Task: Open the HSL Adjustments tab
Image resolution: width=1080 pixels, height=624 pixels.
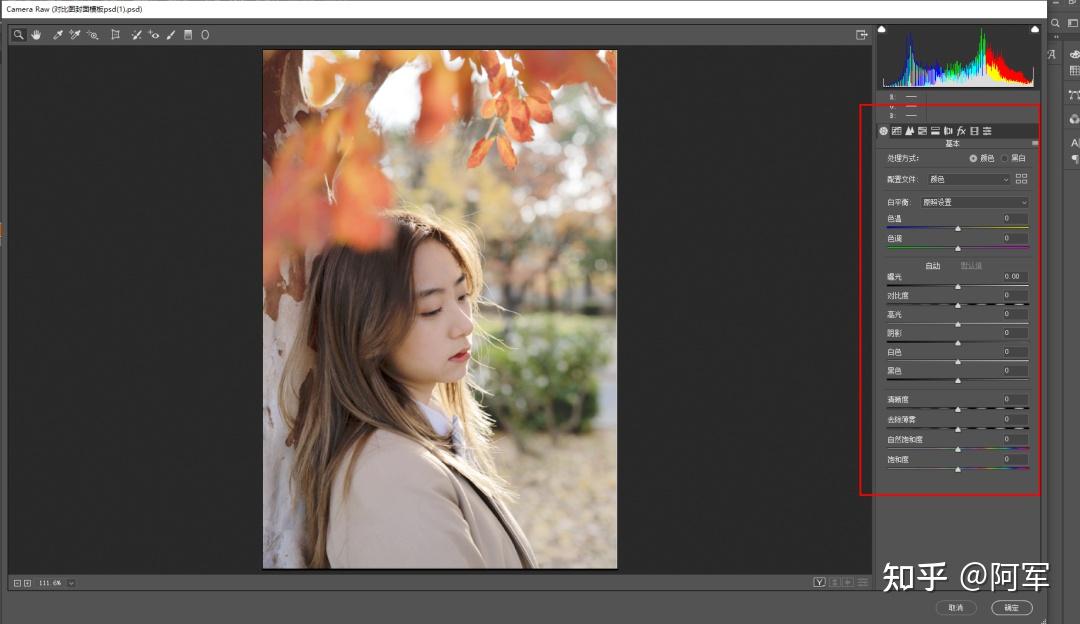Action: [x=922, y=131]
